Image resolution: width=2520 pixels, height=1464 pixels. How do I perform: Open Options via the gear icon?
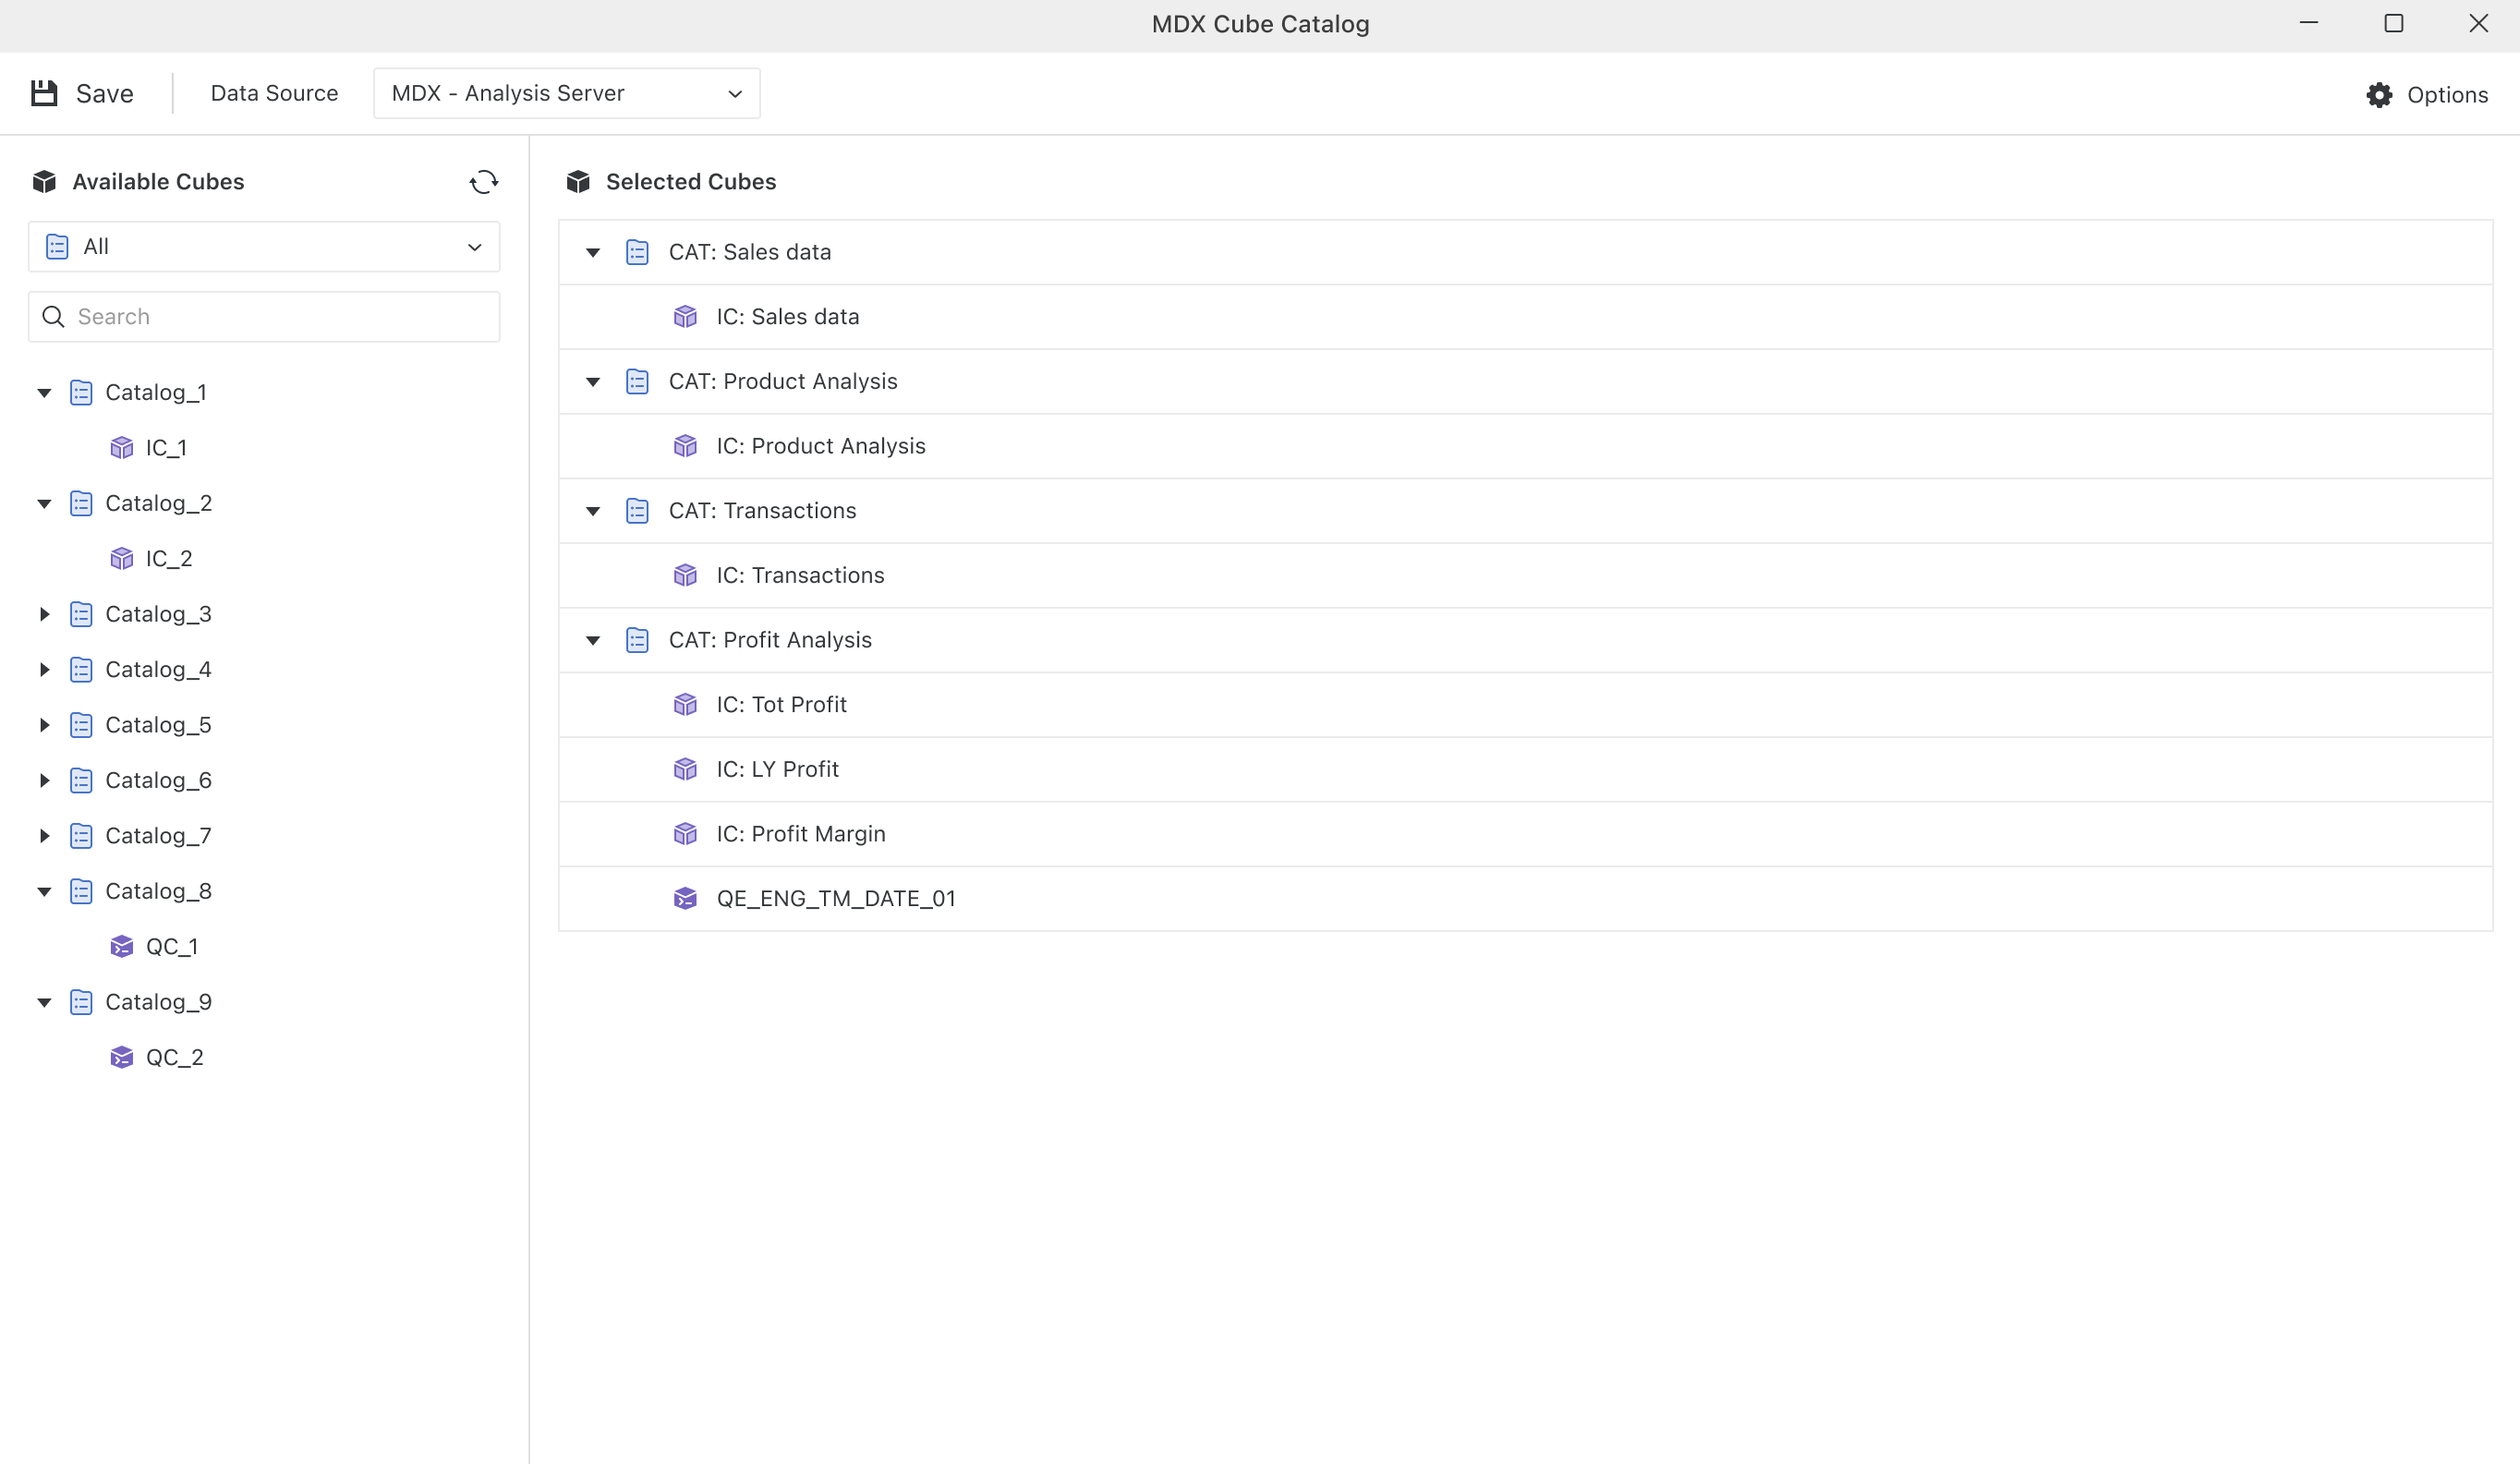point(2379,95)
